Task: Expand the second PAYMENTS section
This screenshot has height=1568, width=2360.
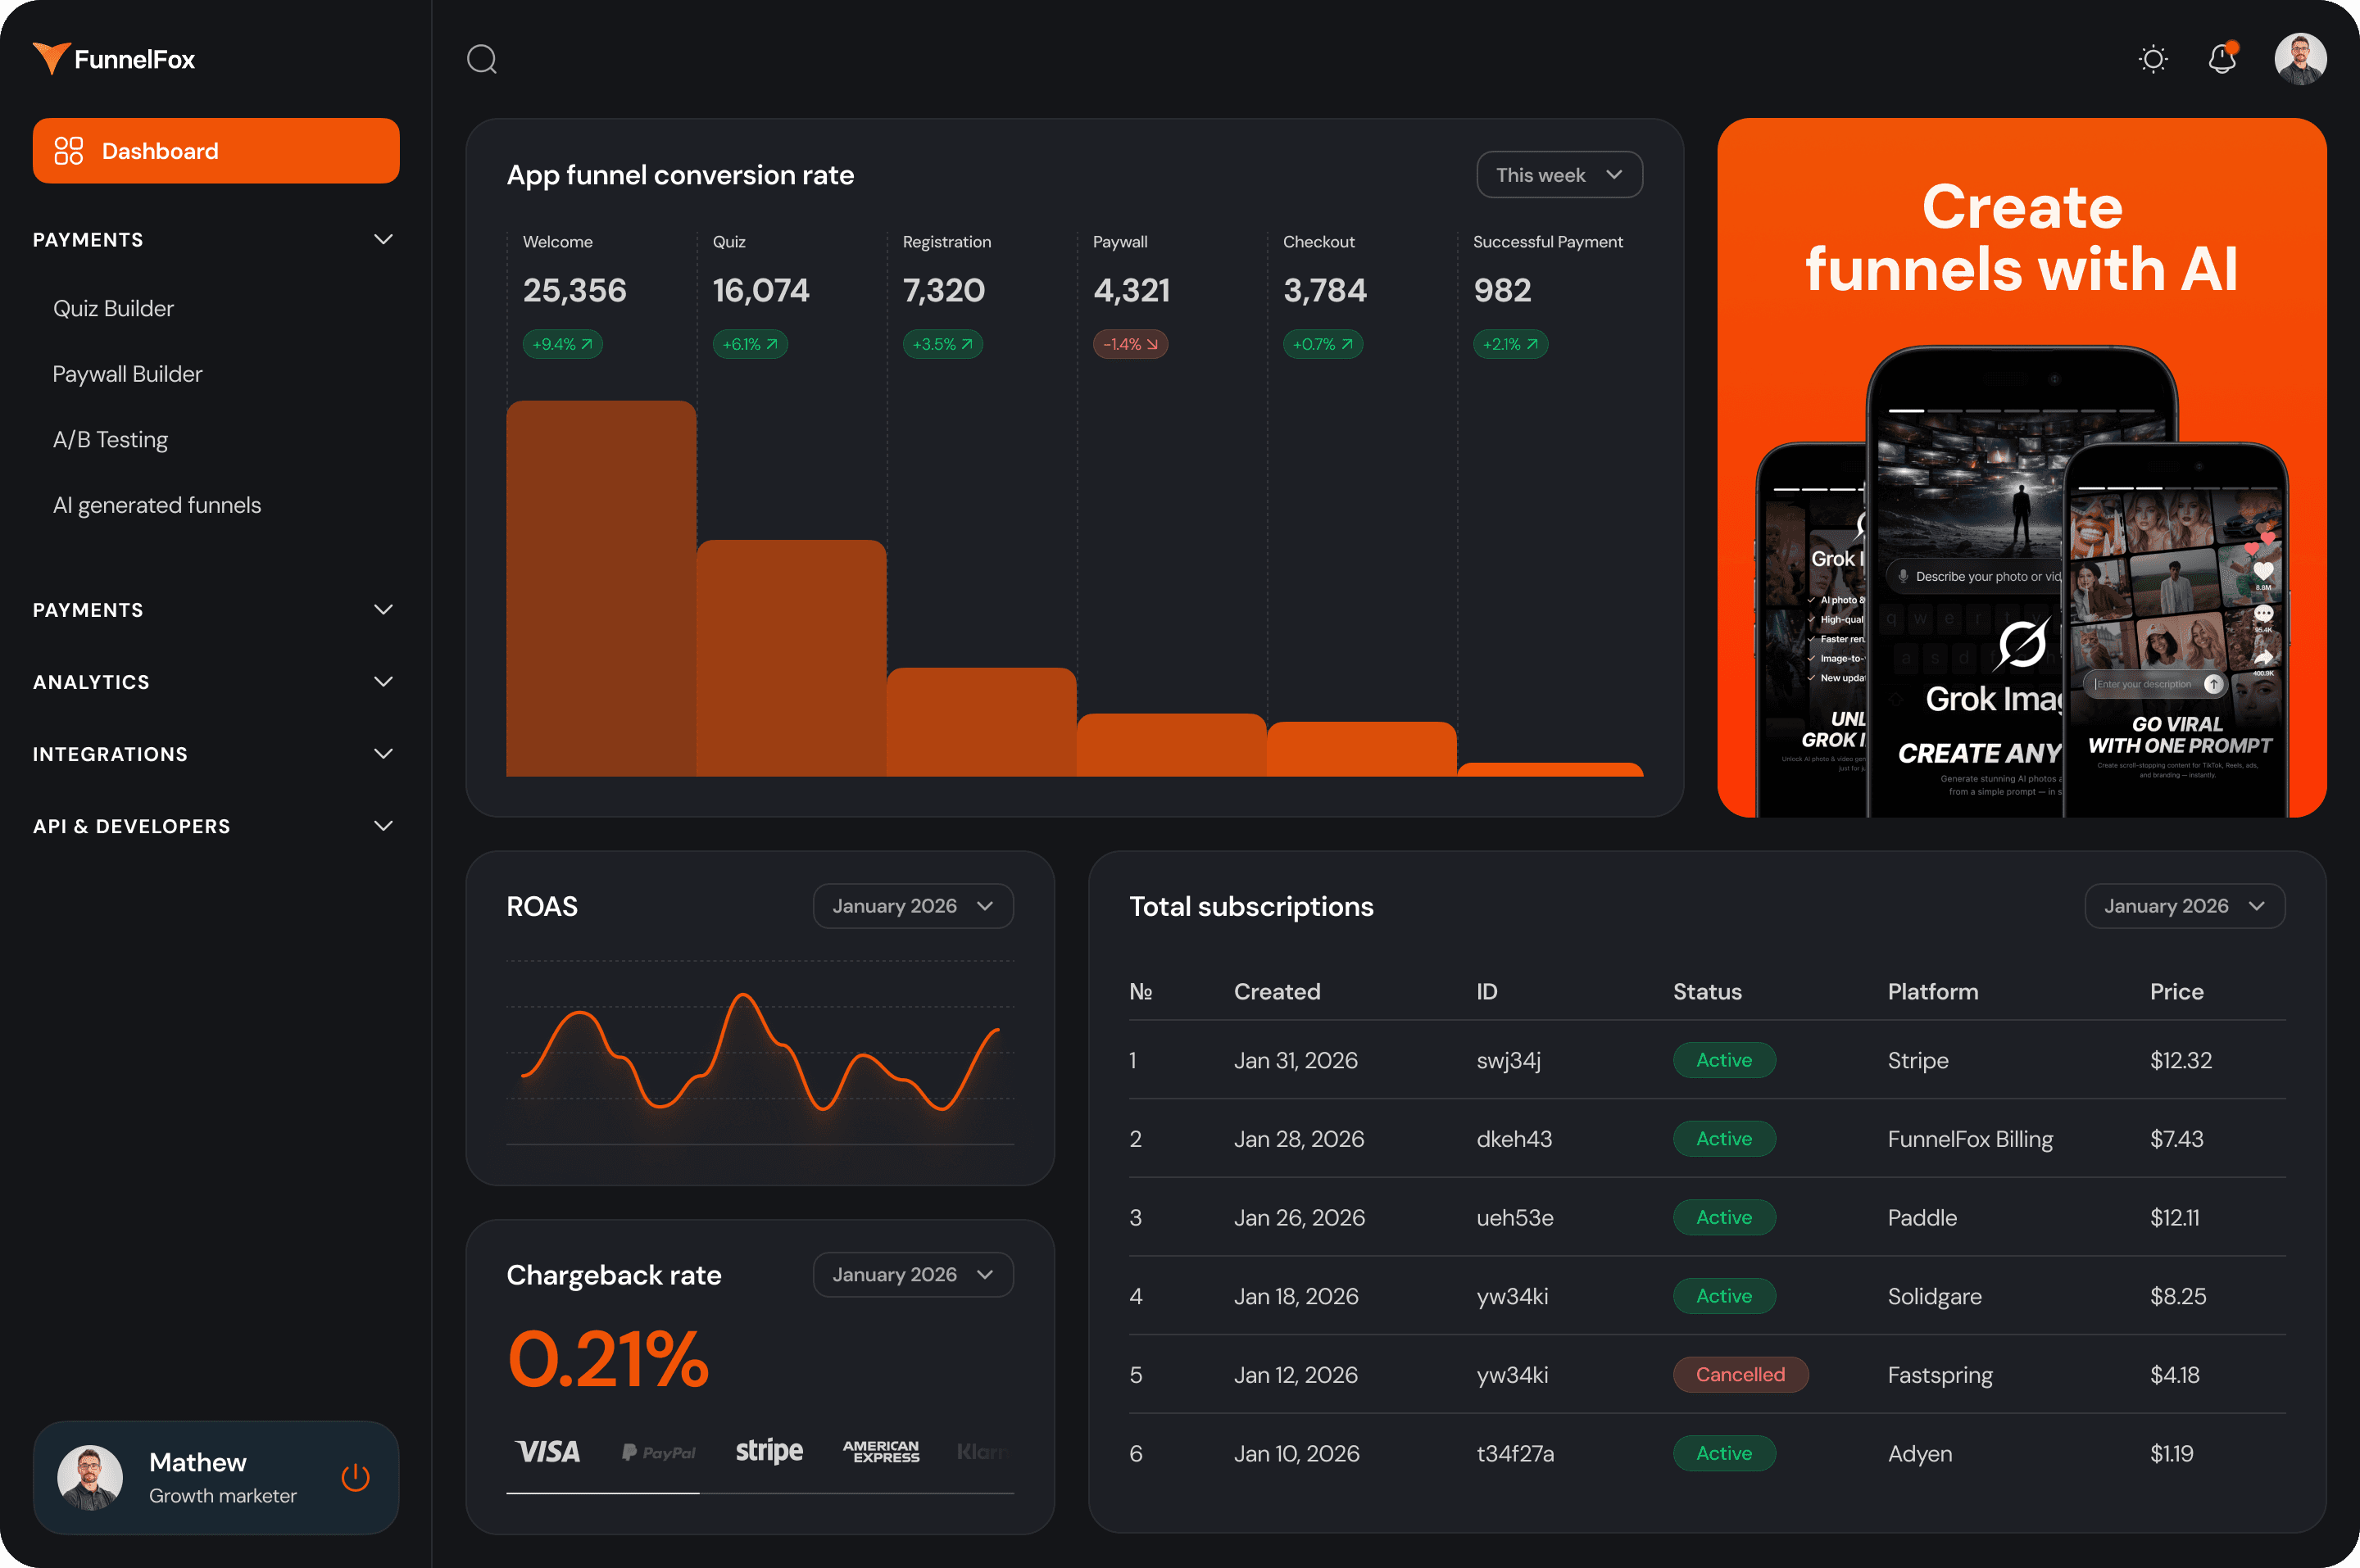Action: click(215, 610)
